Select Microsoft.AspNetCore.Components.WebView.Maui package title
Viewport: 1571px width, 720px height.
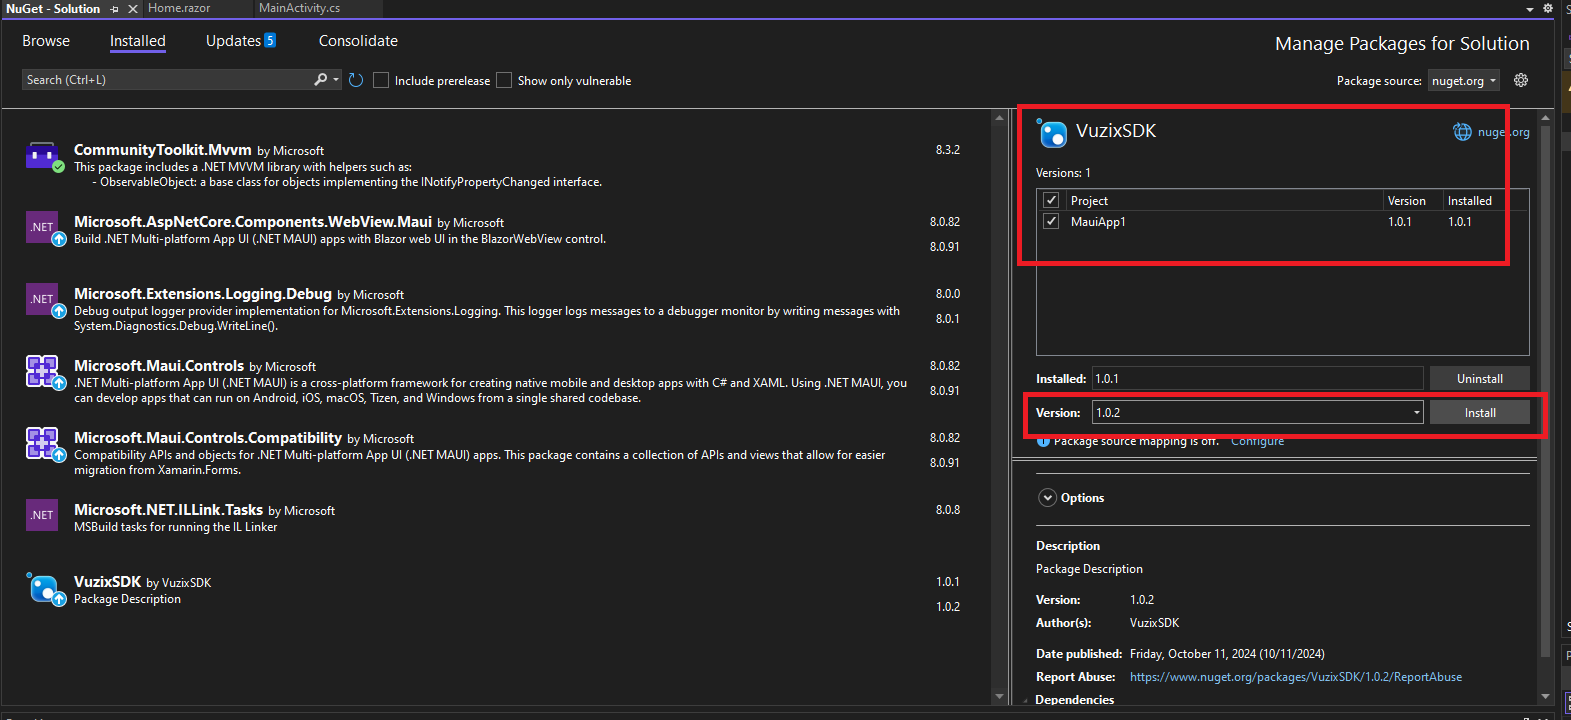tap(253, 222)
